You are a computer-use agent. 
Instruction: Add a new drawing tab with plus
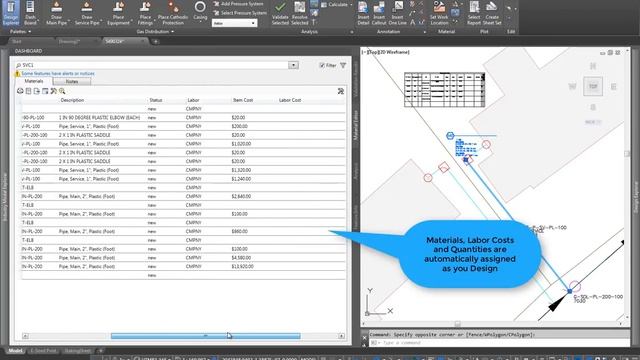point(156,41)
